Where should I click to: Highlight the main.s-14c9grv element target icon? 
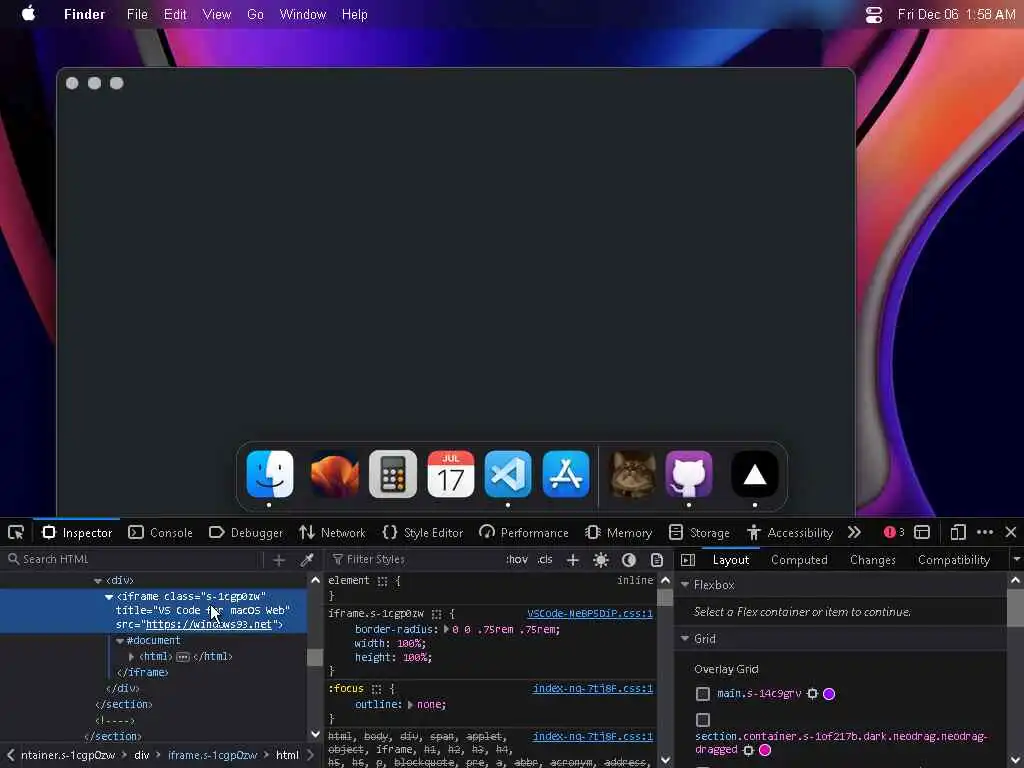tap(812, 694)
